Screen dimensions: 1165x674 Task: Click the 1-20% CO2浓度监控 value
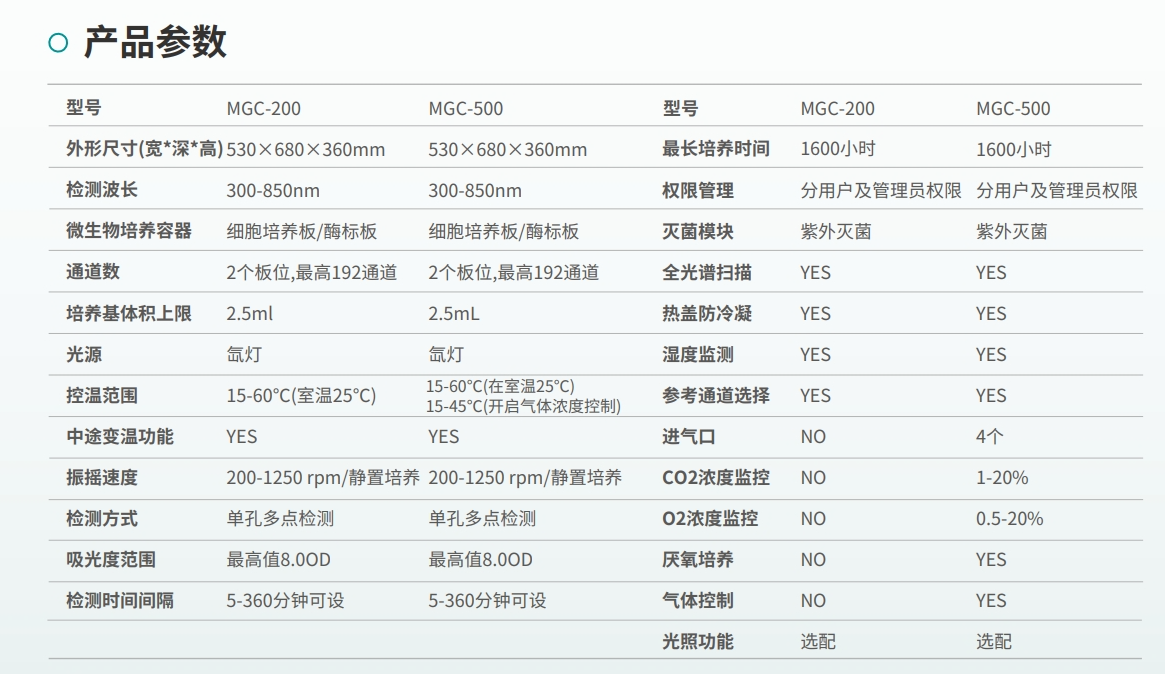coord(1002,478)
